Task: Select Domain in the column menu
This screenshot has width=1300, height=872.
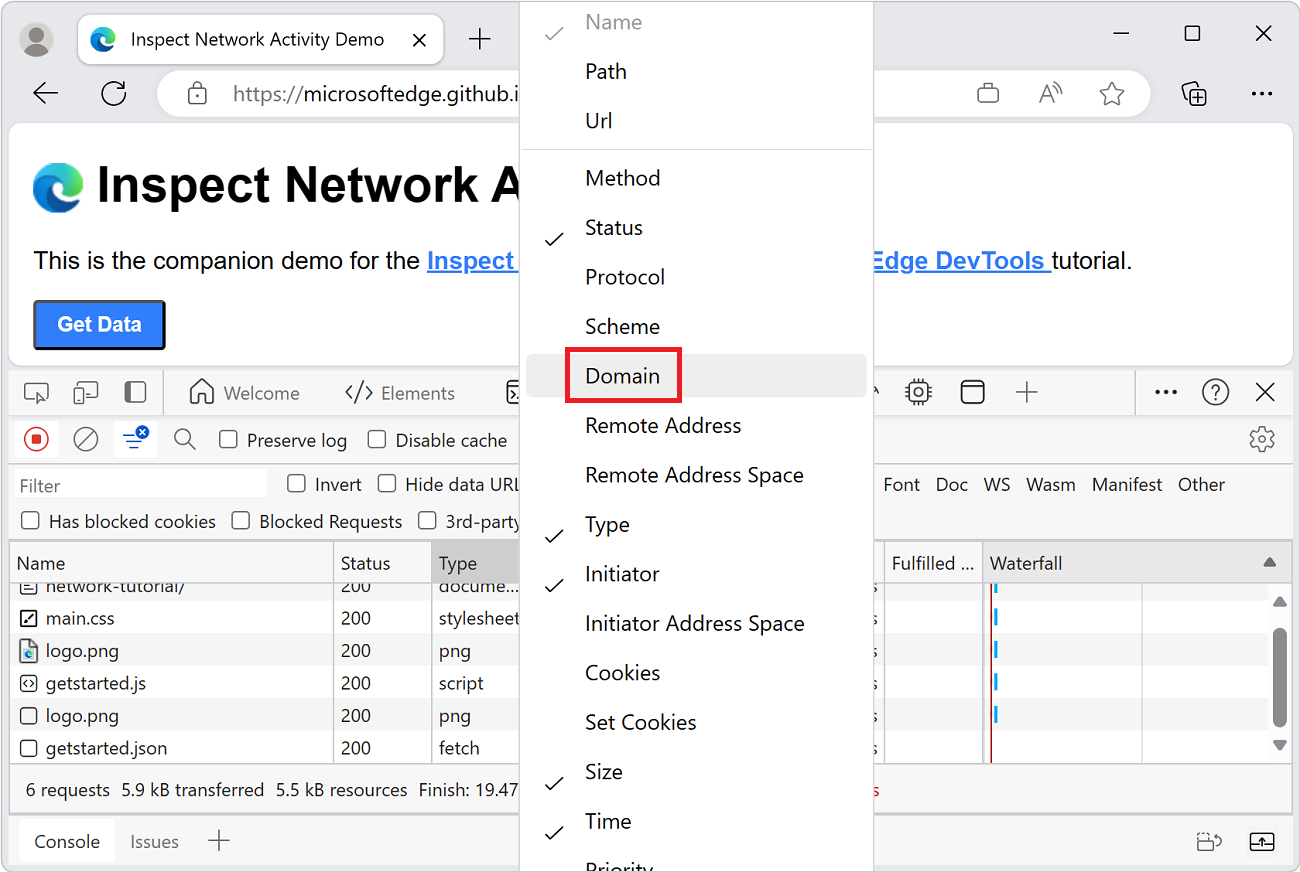Action: click(x=623, y=376)
